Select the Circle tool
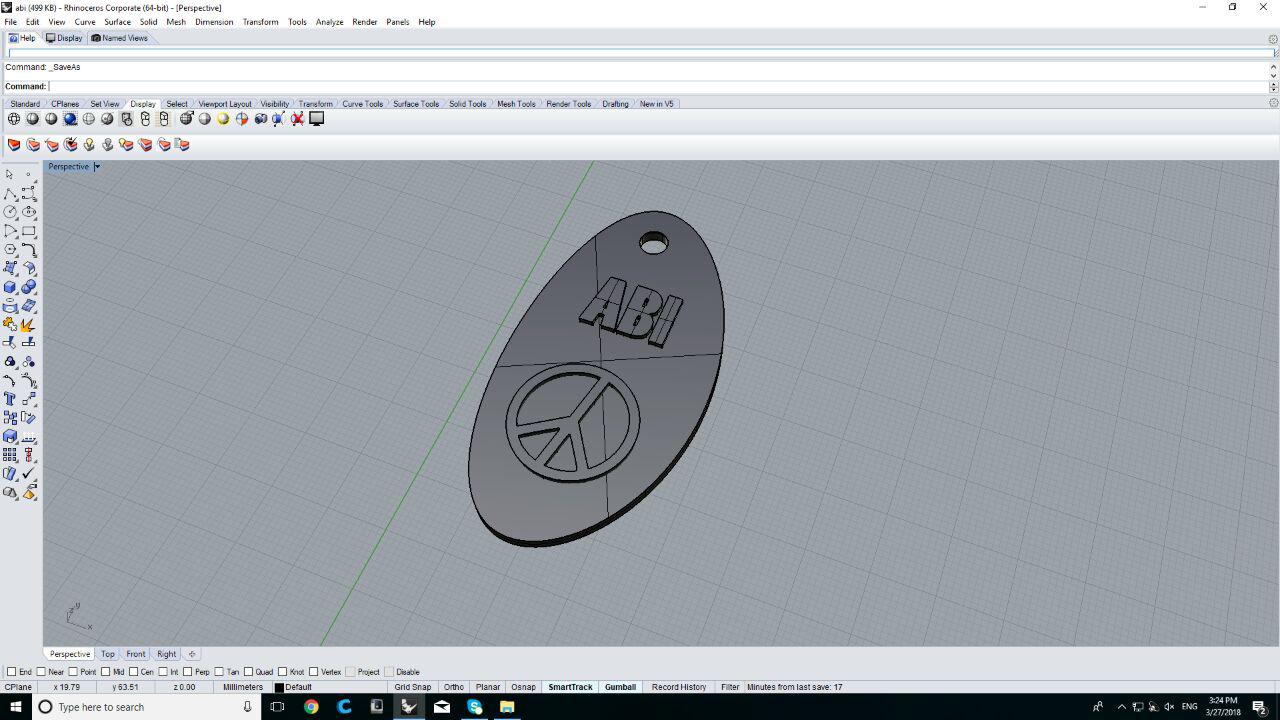The width and height of the screenshot is (1280, 720). click(10, 212)
